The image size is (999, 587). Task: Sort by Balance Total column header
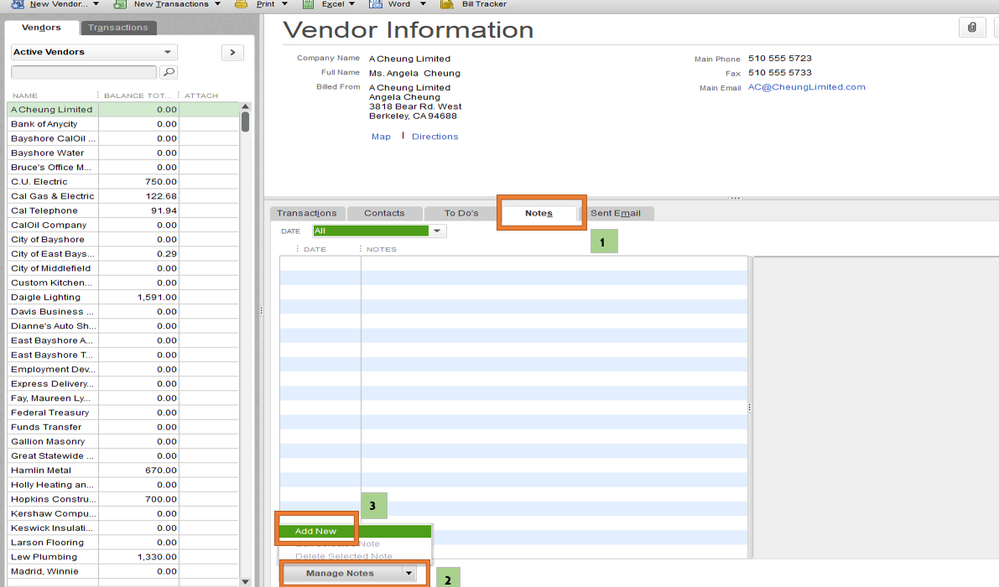click(x=138, y=95)
